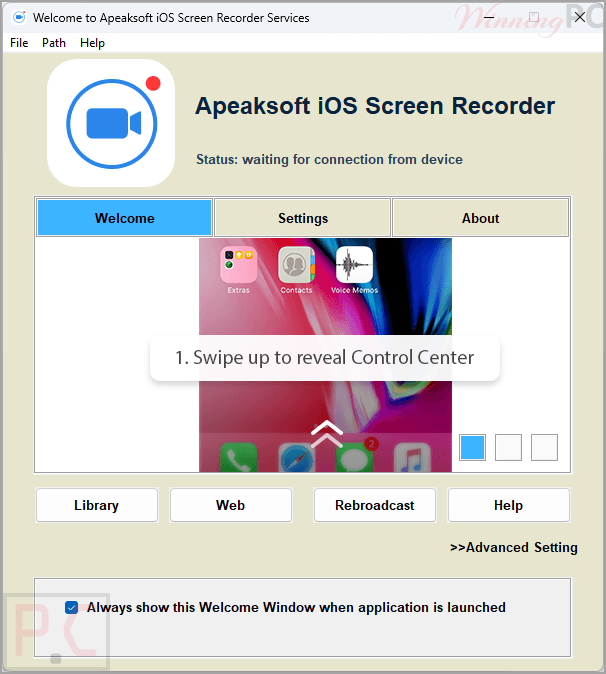Click the Contacts app icon in preview
The width and height of the screenshot is (606, 674).
click(297, 264)
